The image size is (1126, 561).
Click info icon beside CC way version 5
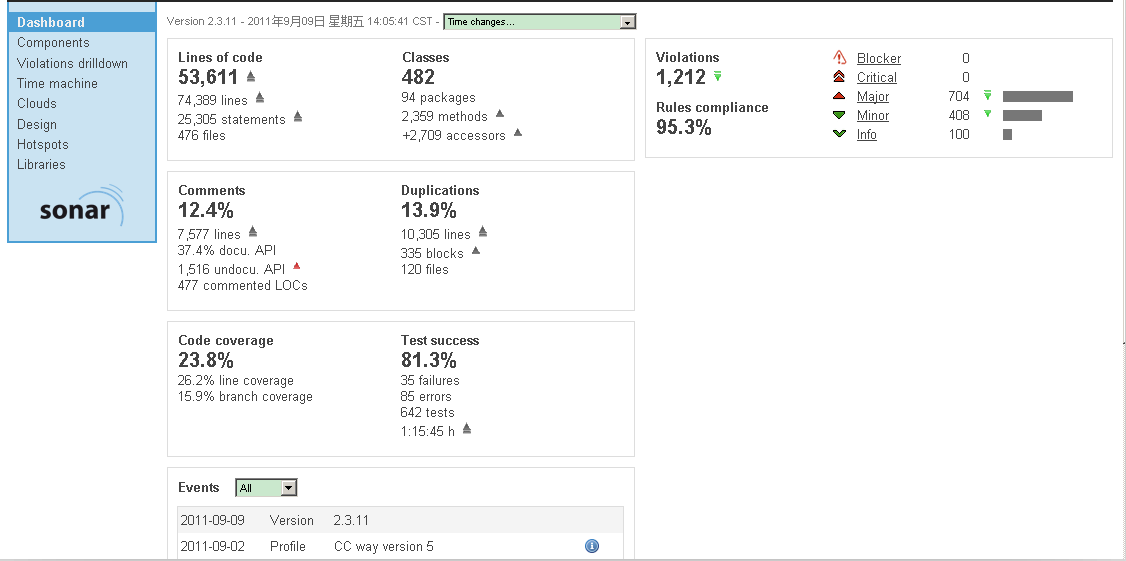click(x=592, y=546)
